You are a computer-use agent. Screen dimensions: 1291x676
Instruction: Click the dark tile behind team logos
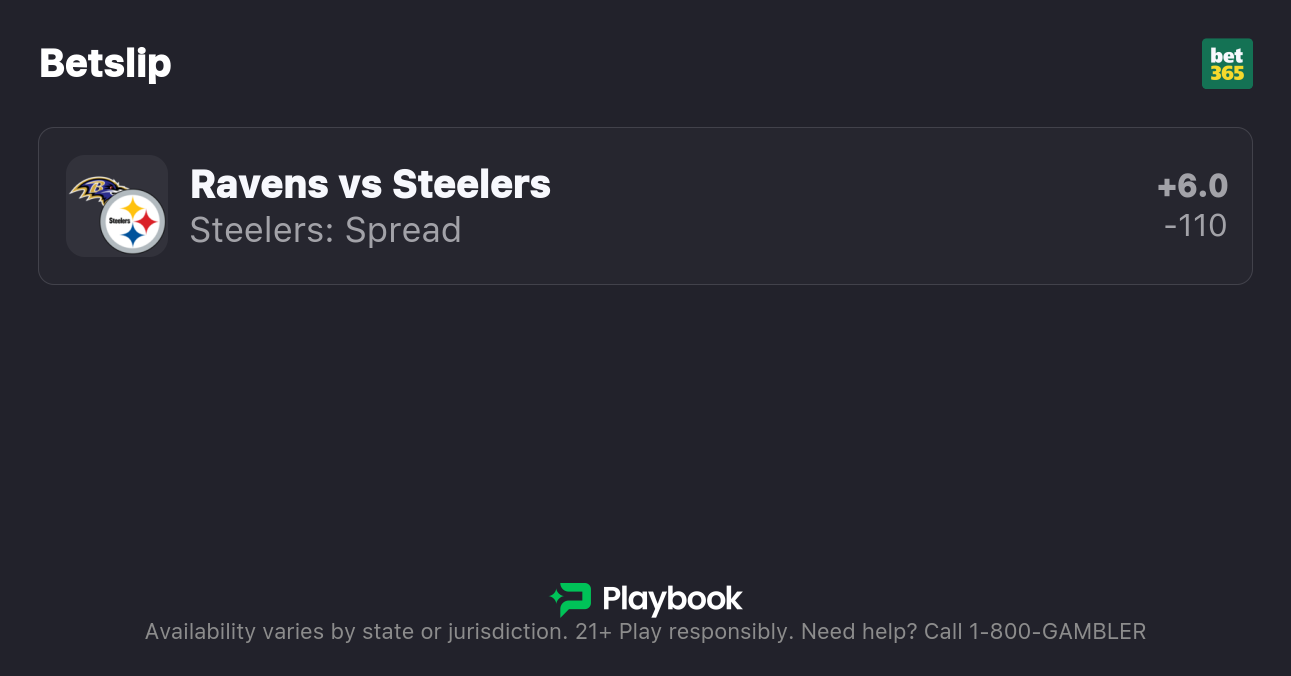click(82, 238)
